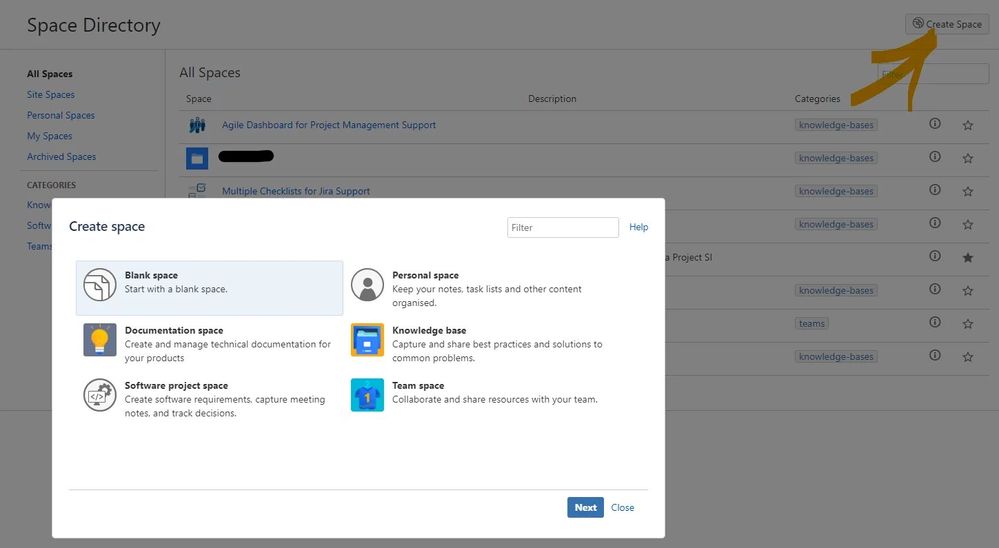Unstar the filled star in Project SI row
Image resolution: width=999 pixels, height=548 pixels.
[968, 258]
